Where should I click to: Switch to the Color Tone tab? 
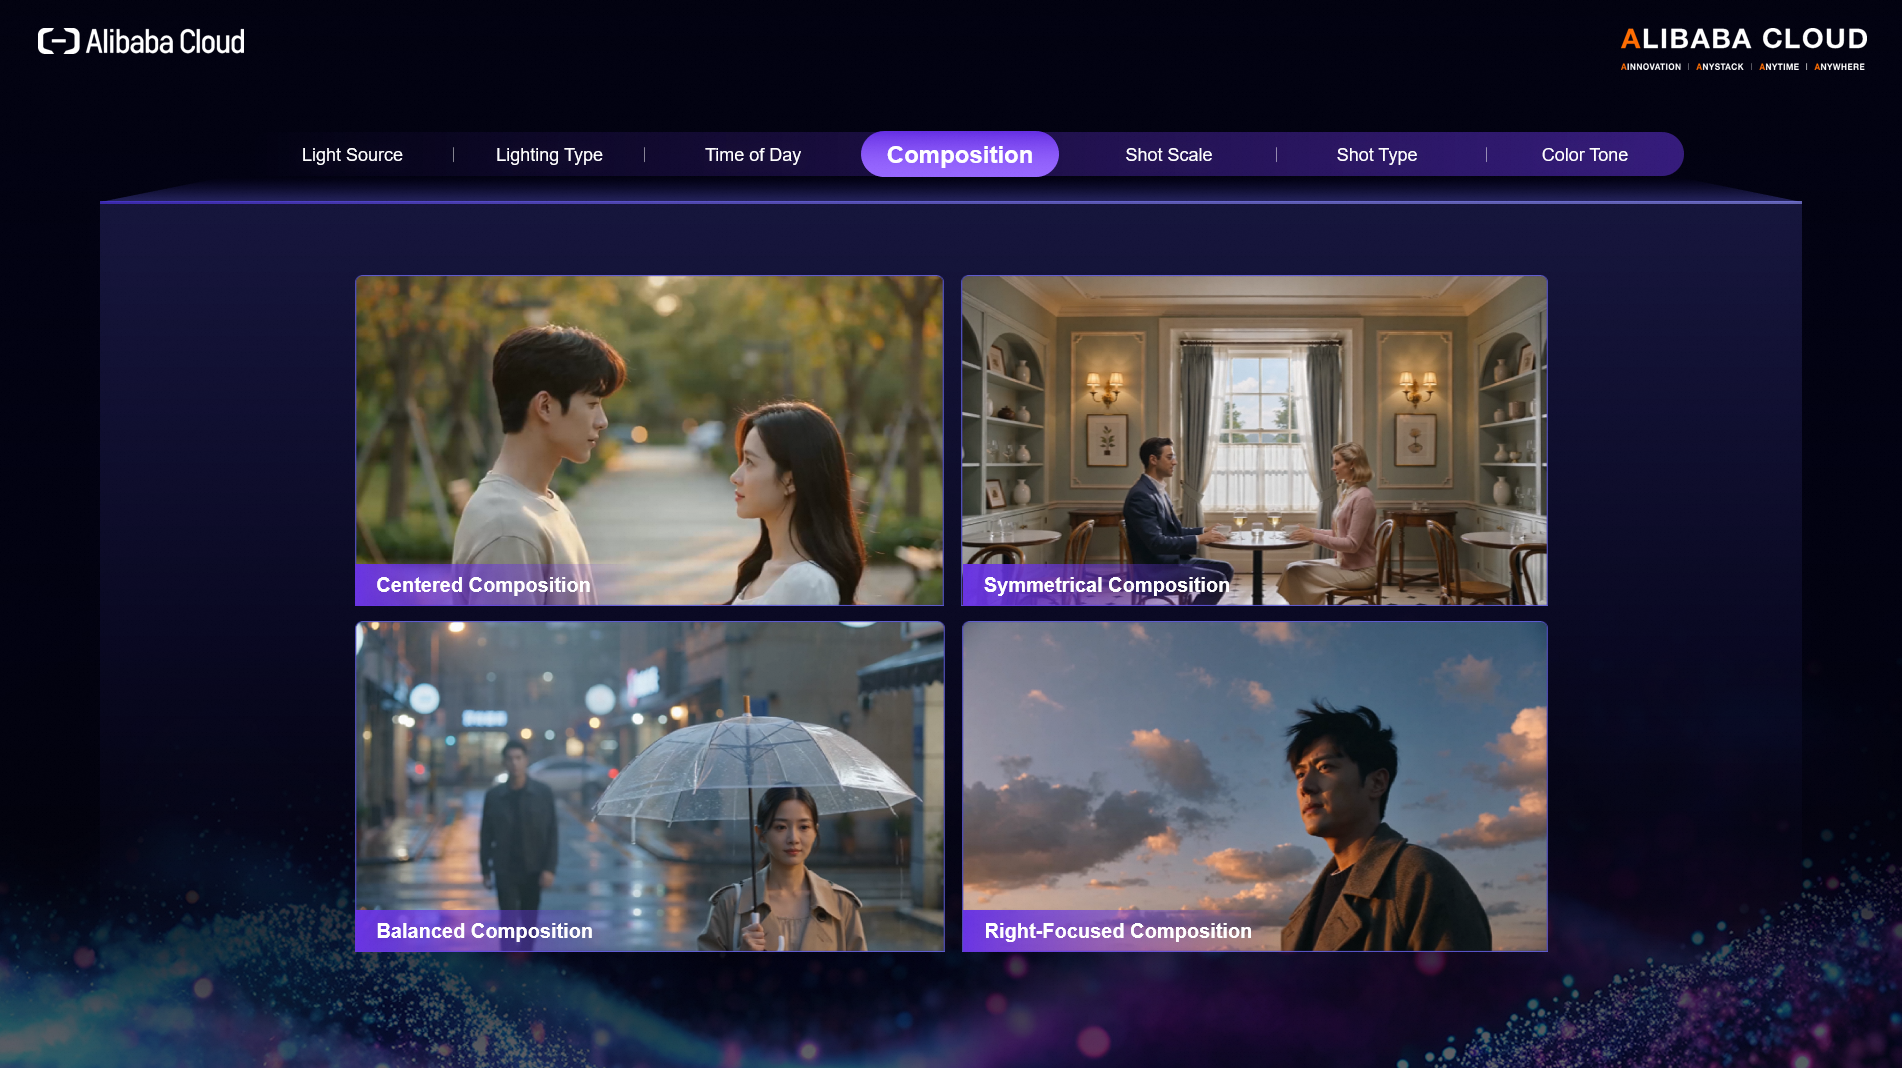click(x=1585, y=155)
